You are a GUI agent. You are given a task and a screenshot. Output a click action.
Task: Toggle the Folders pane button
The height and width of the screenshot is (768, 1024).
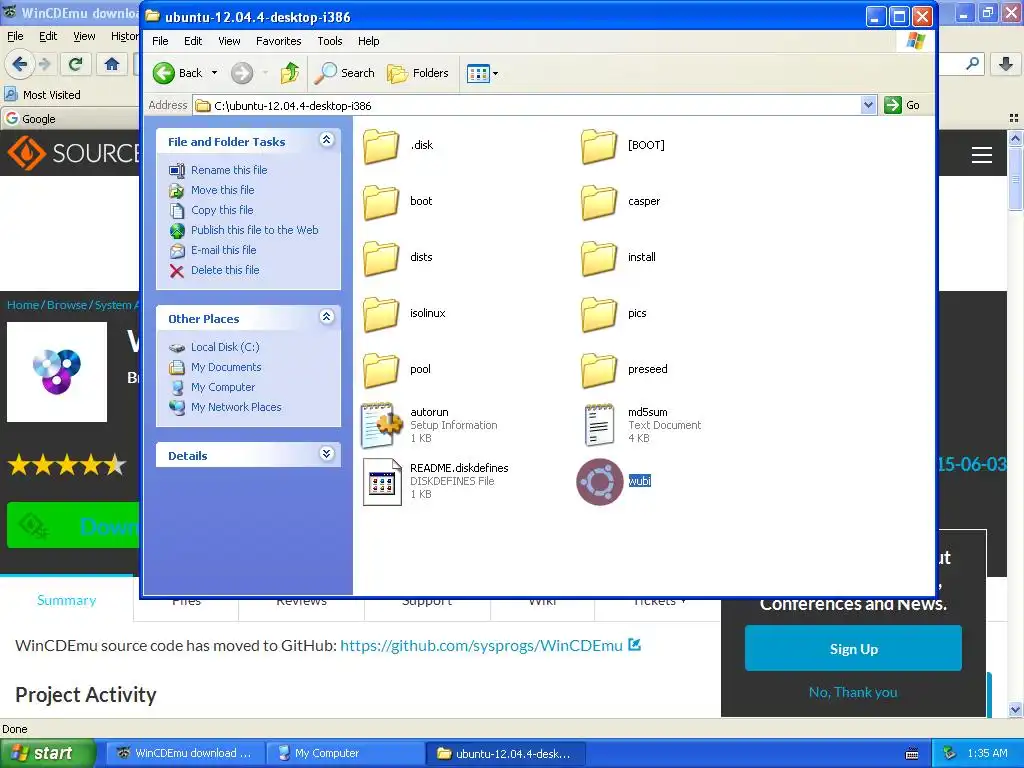(418, 73)
